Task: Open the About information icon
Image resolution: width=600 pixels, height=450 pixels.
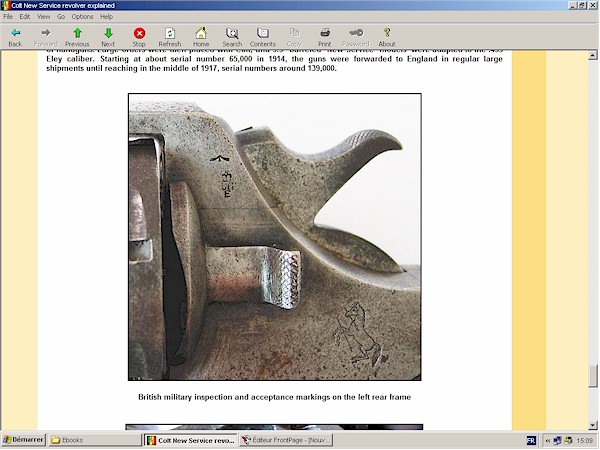Action: (x=387, y=33)
